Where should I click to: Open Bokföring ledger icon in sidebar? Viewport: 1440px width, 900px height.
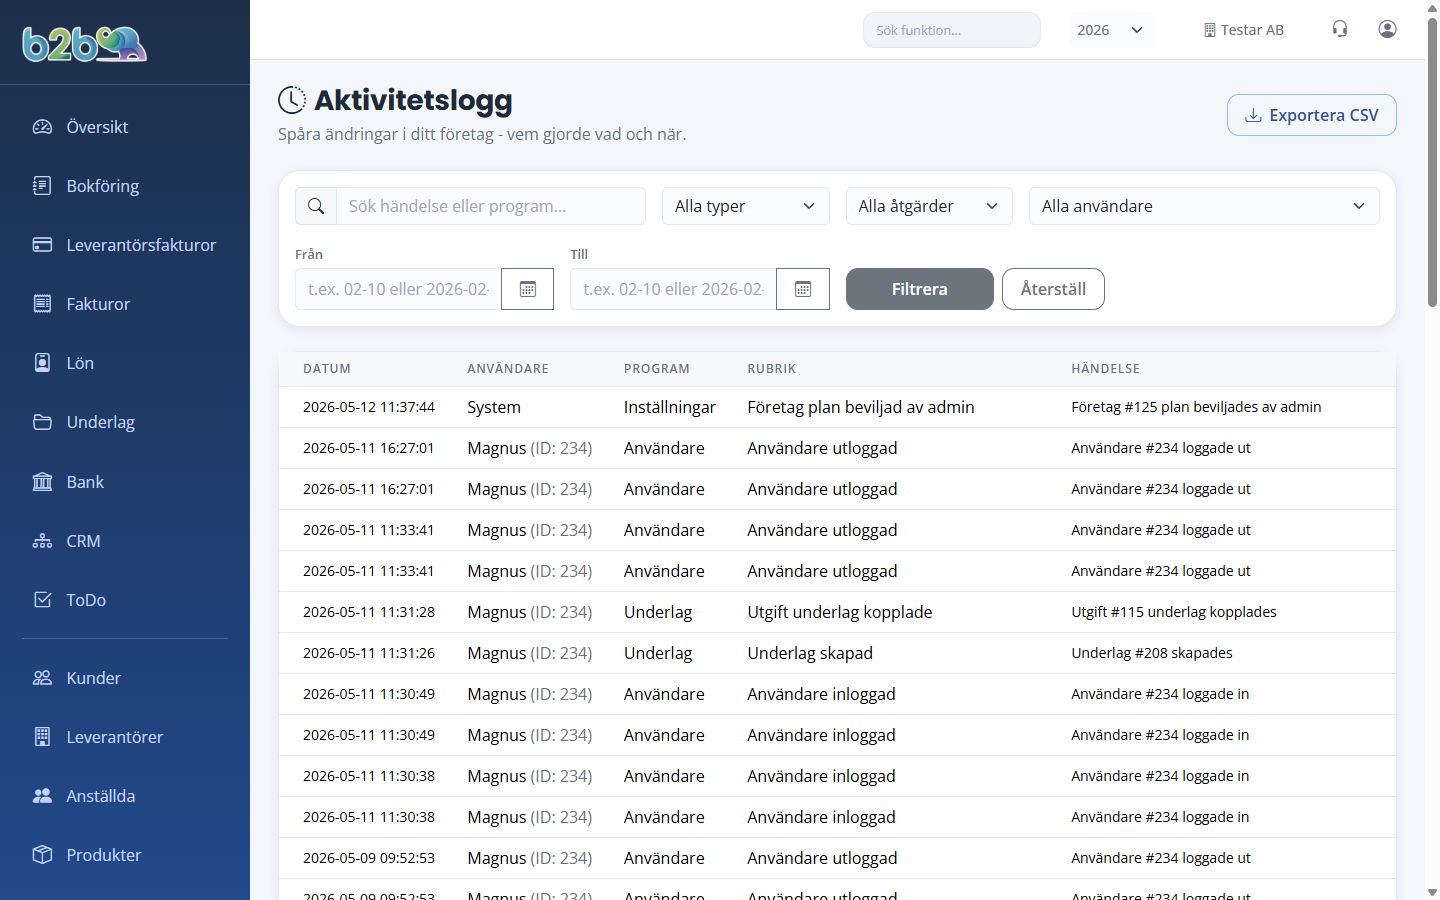[42, 186]
